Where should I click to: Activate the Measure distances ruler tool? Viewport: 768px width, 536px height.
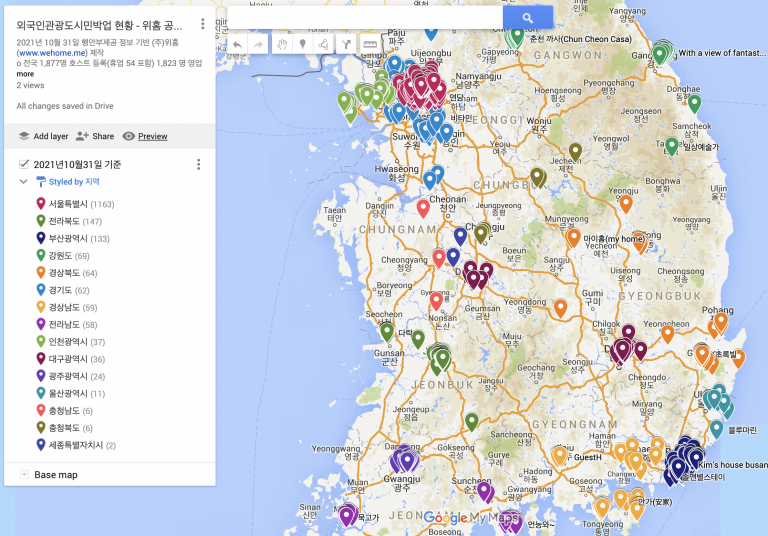(369, 45)
